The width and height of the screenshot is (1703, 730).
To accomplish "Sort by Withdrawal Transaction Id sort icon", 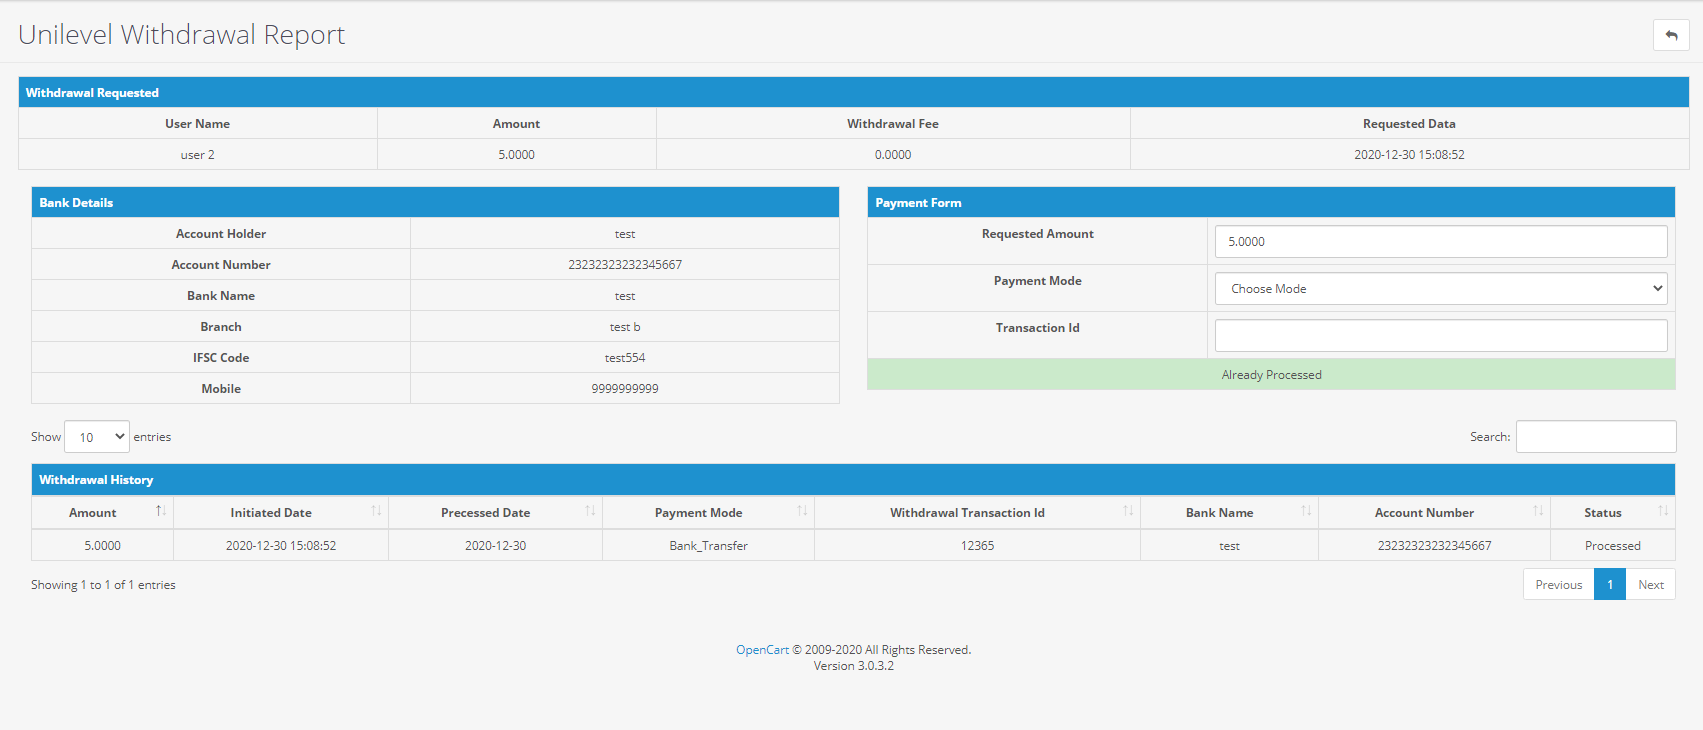I will tap(1128, 512).
